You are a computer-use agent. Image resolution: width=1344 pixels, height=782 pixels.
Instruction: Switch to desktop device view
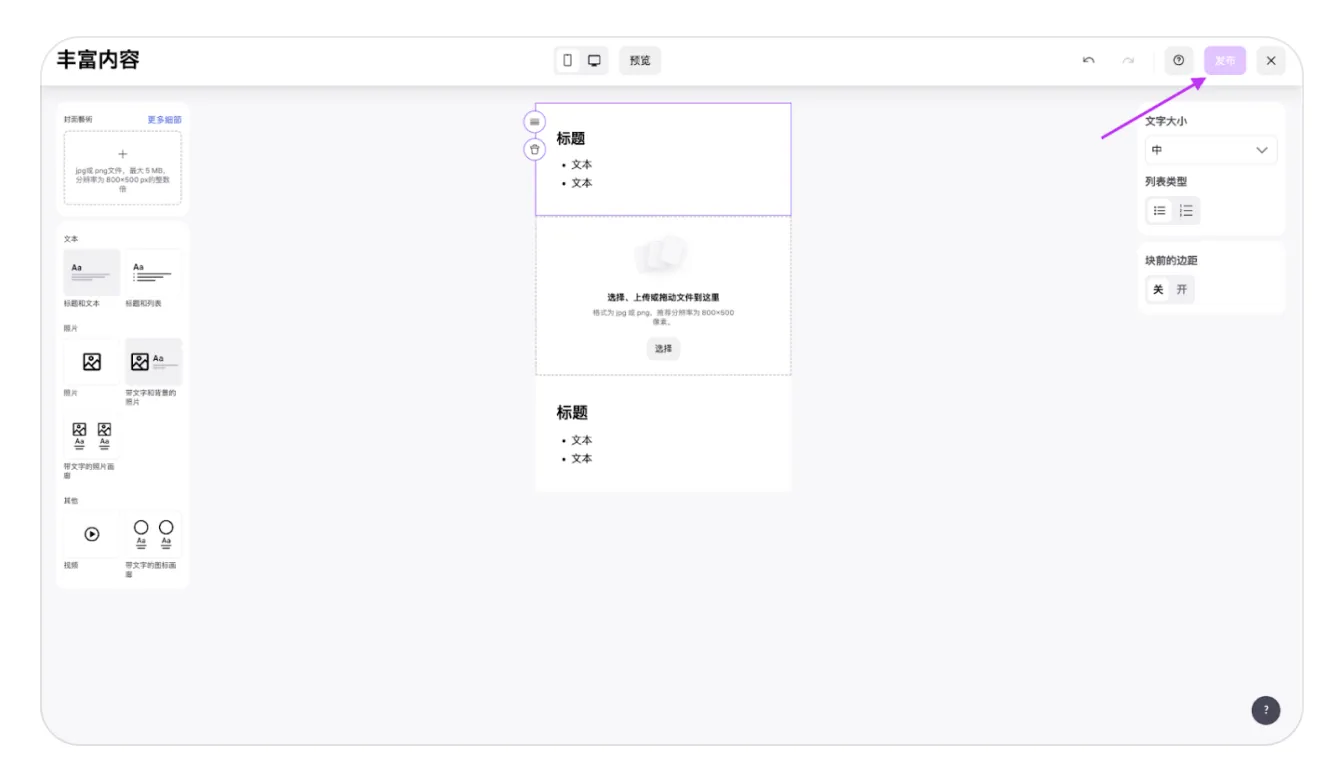coord(594,61)
